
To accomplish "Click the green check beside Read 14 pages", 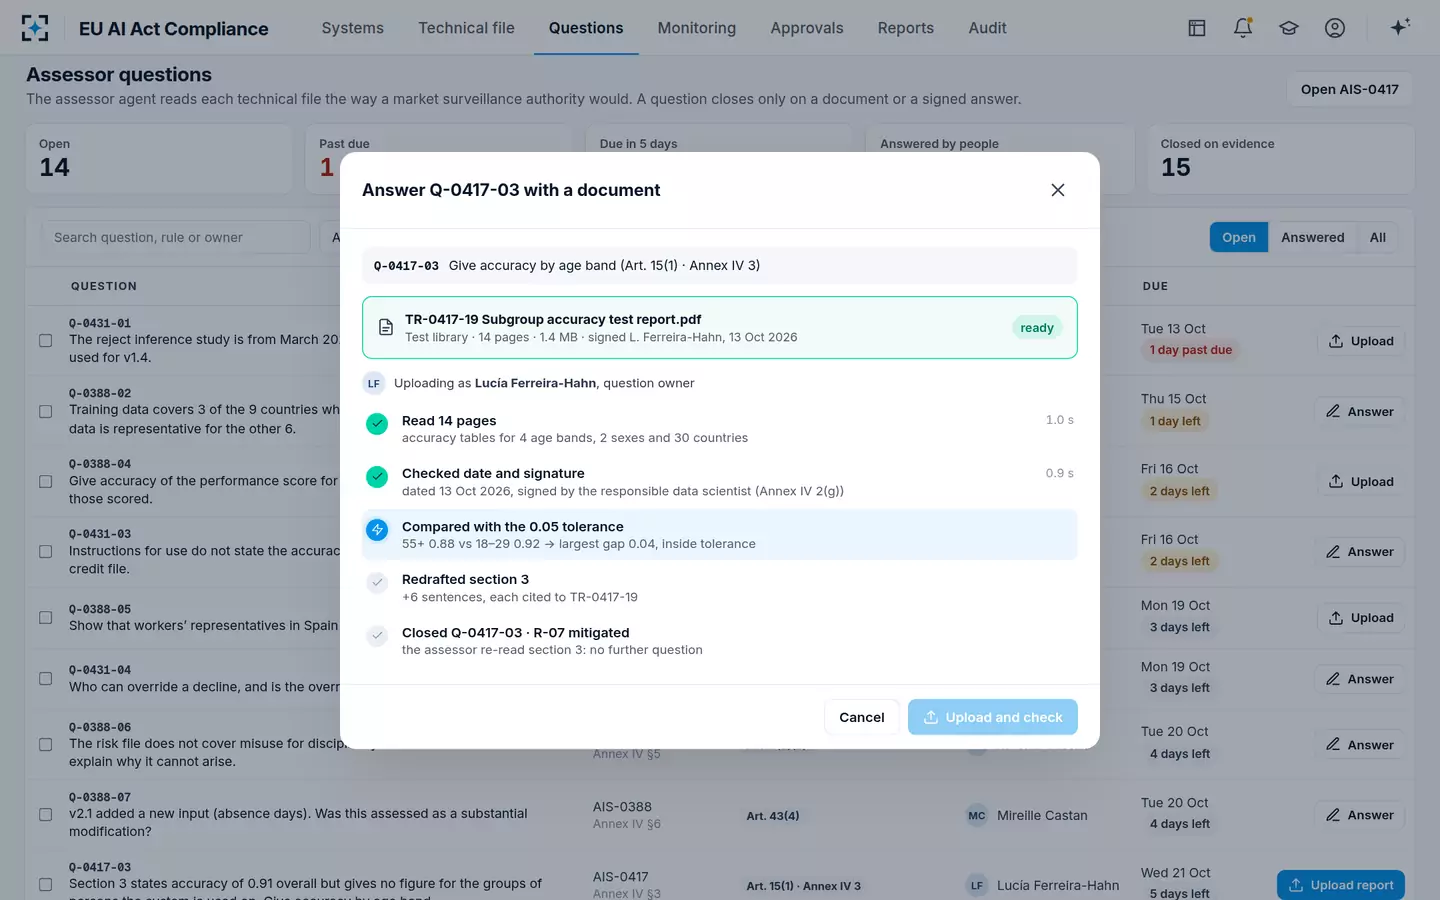I will pos(377,424).
